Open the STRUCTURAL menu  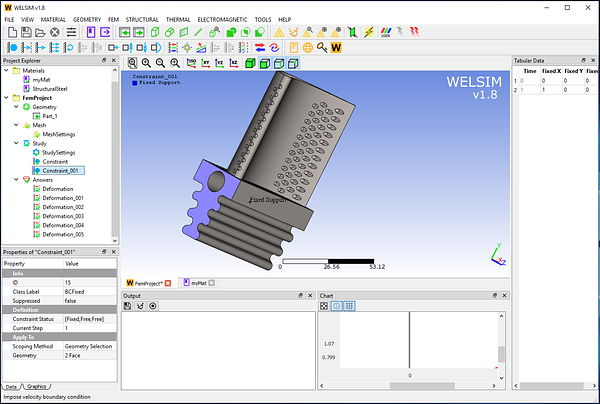[142, 20]
